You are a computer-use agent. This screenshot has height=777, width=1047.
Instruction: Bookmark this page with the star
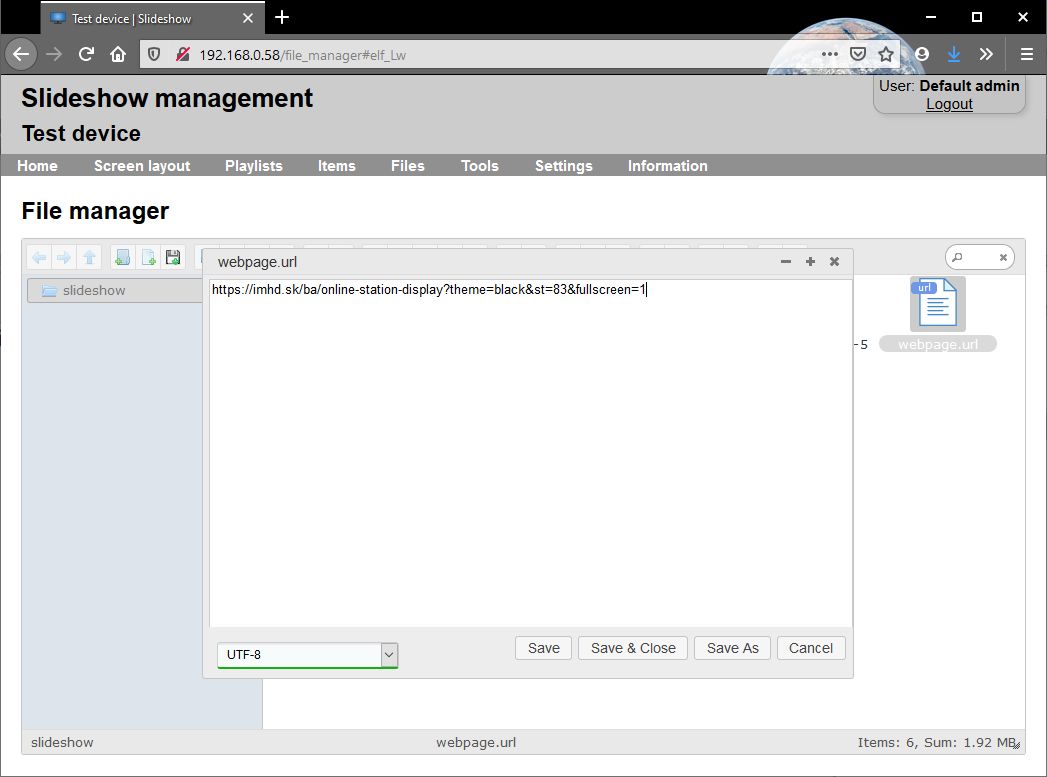(886, 54)
